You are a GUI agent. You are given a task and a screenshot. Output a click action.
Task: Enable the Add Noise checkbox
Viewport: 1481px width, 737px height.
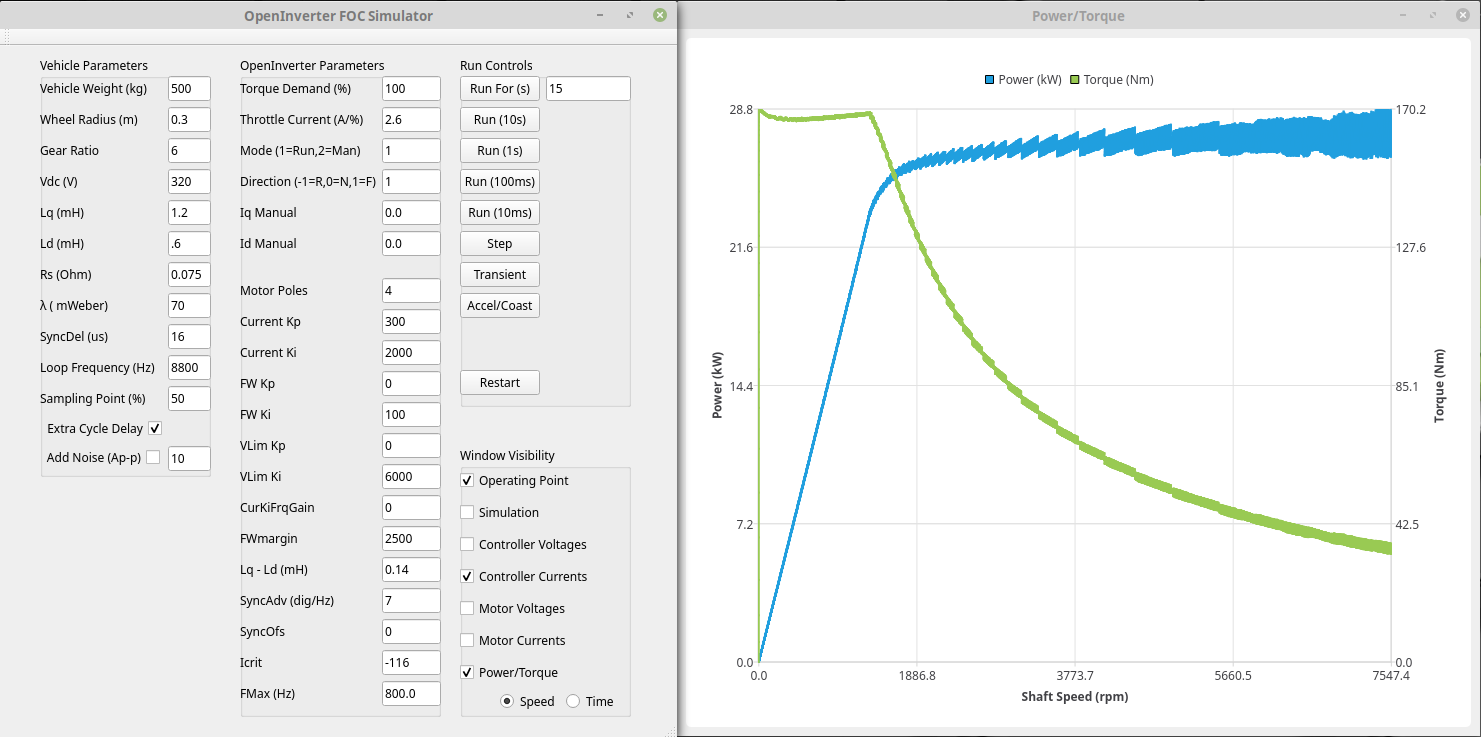153,458
